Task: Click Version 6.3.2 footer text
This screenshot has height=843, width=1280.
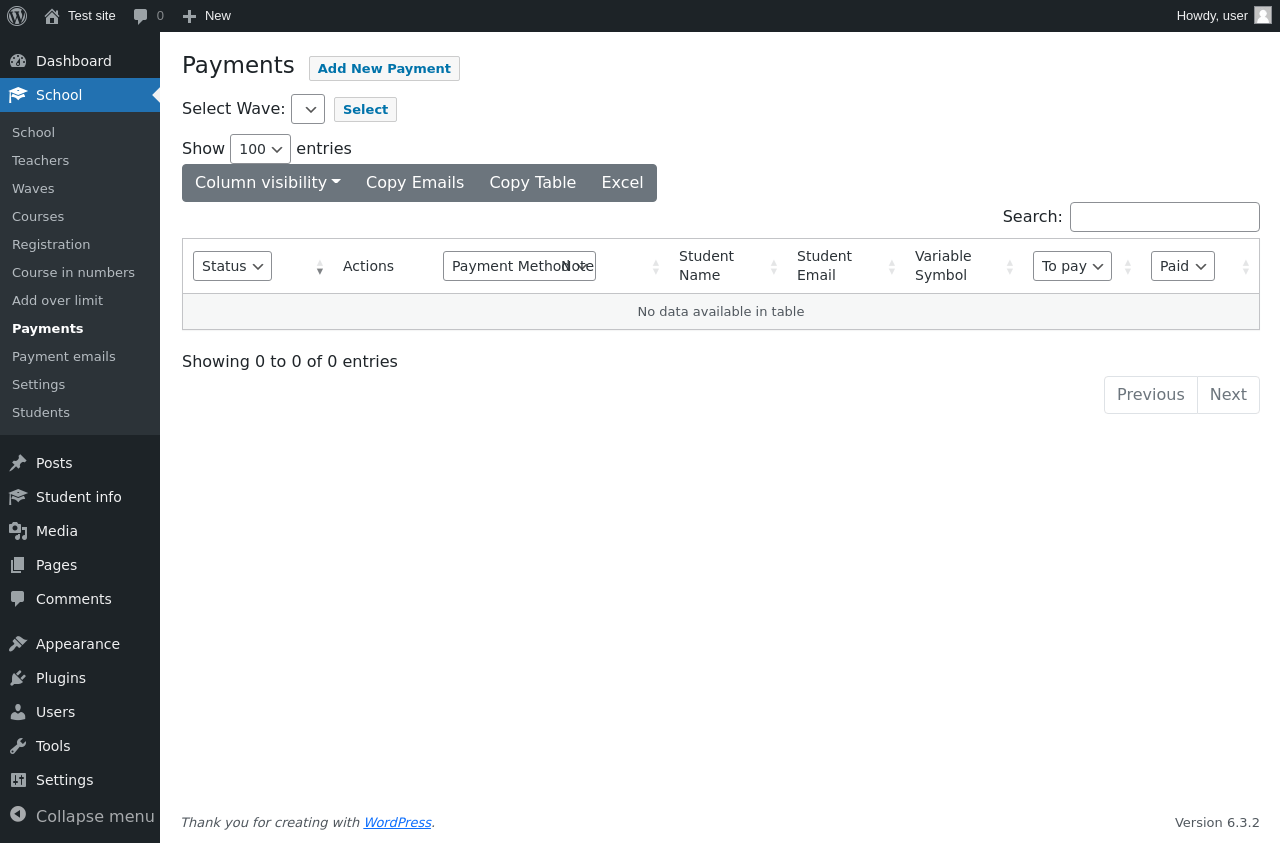Action: [x=1217, y=822]
